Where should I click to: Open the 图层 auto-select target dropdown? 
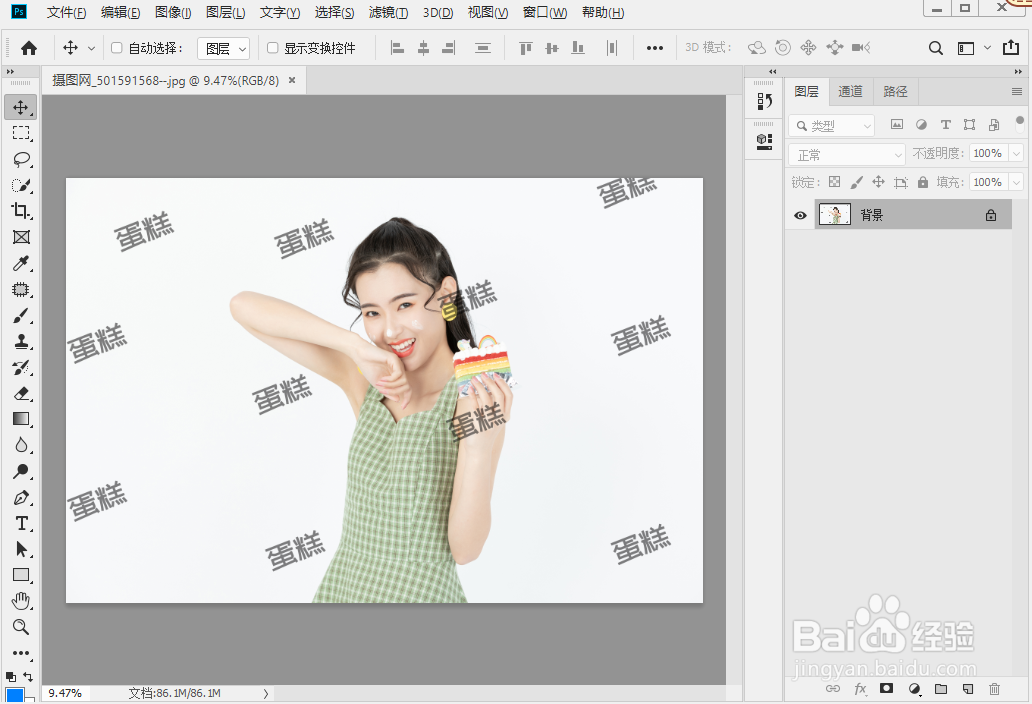pos(223,48)
